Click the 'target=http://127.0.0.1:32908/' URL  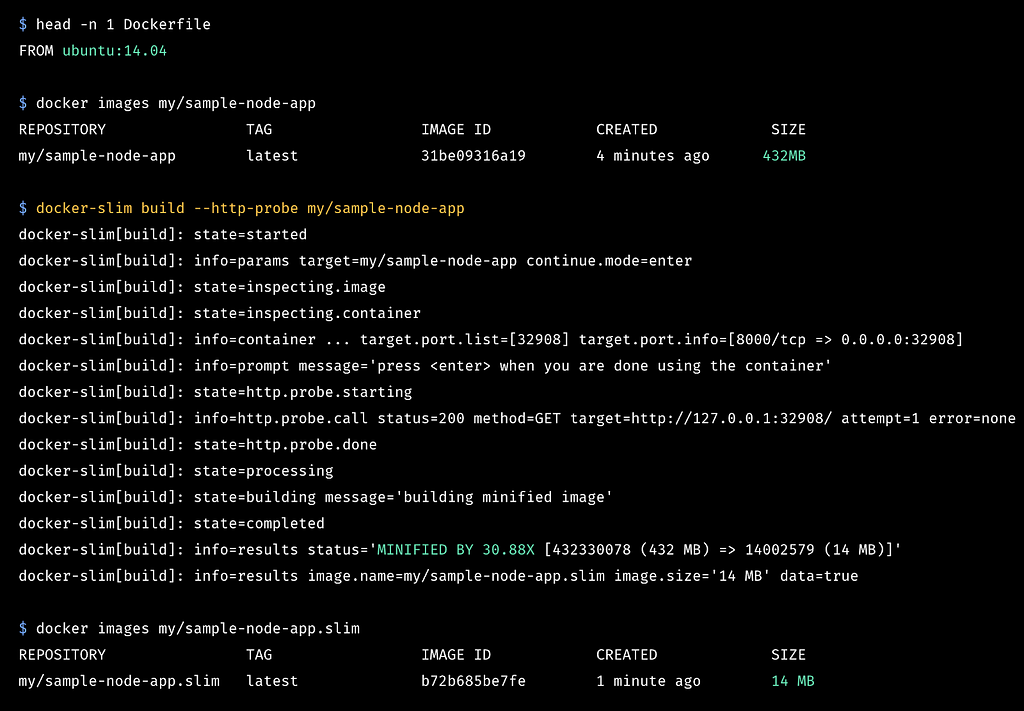701,419
